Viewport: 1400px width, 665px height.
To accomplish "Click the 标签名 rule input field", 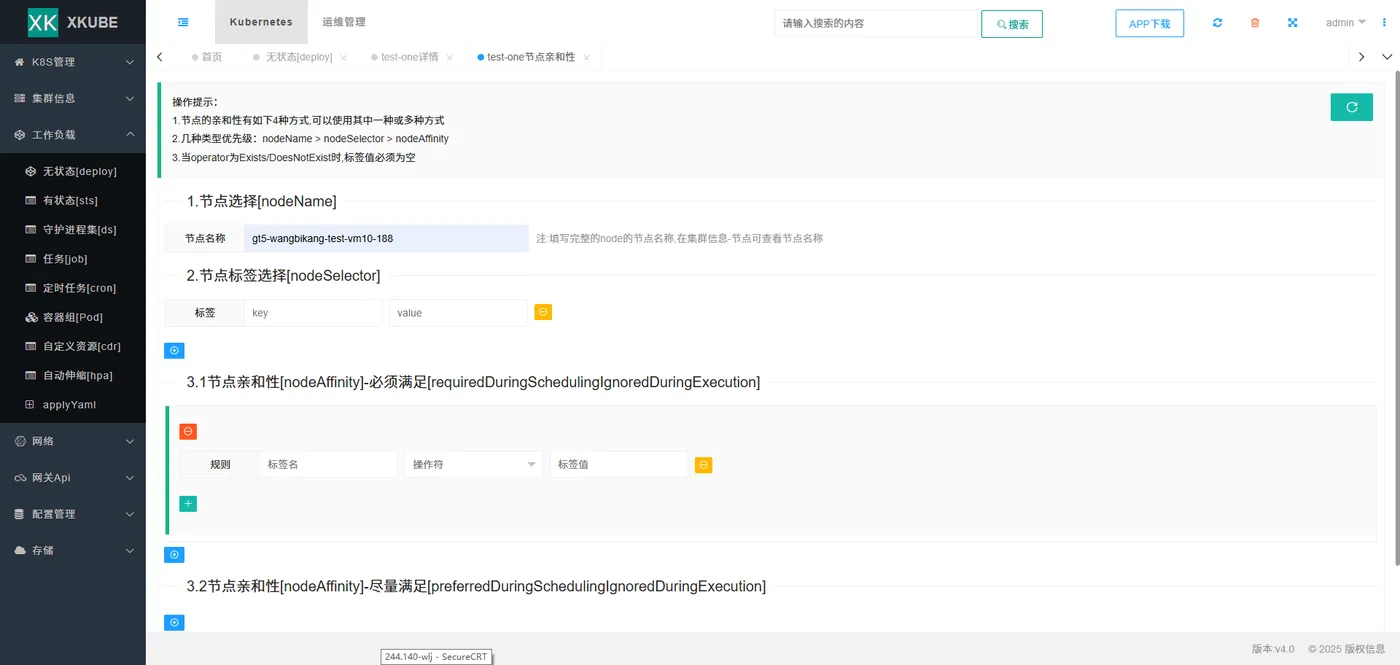I will click(328, 464).
